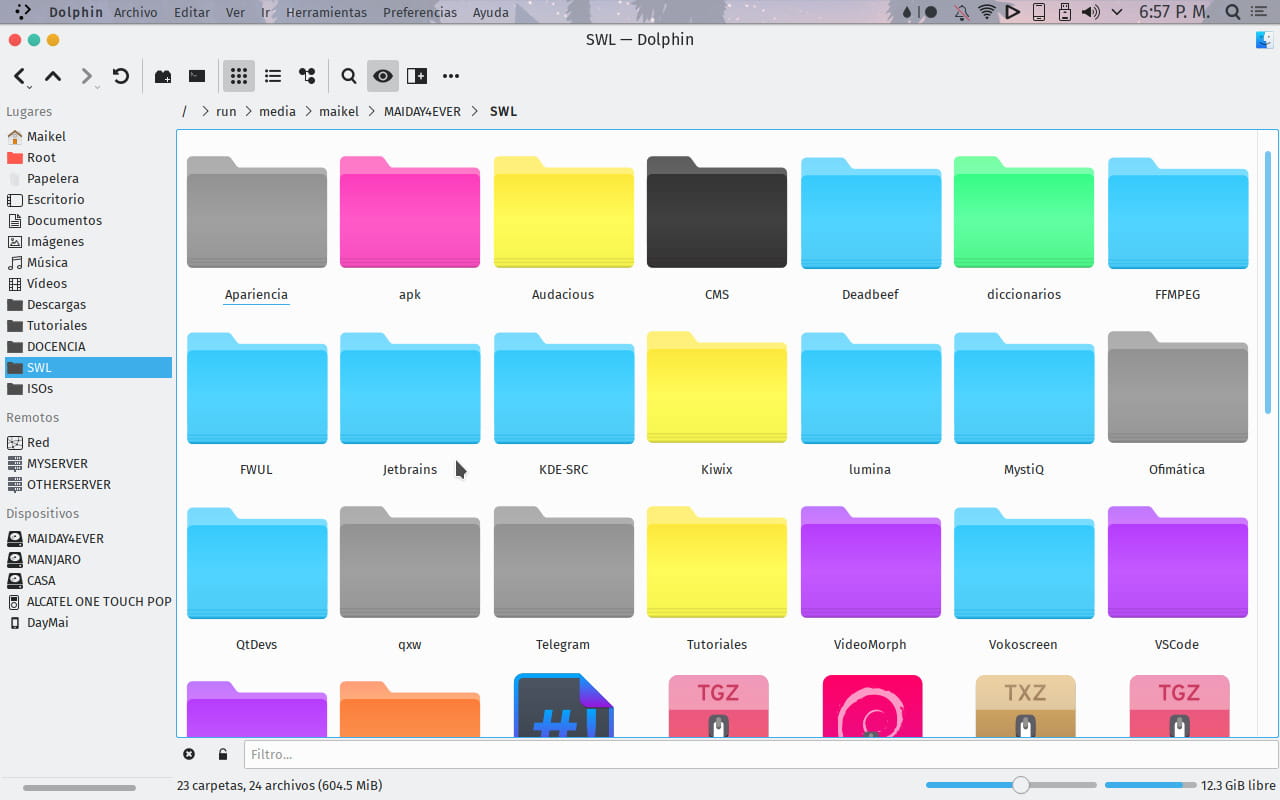The width and height of the screenshot is (1280, 800).
Task: Open the Archivo menu
Action: [x=135, y=13]
